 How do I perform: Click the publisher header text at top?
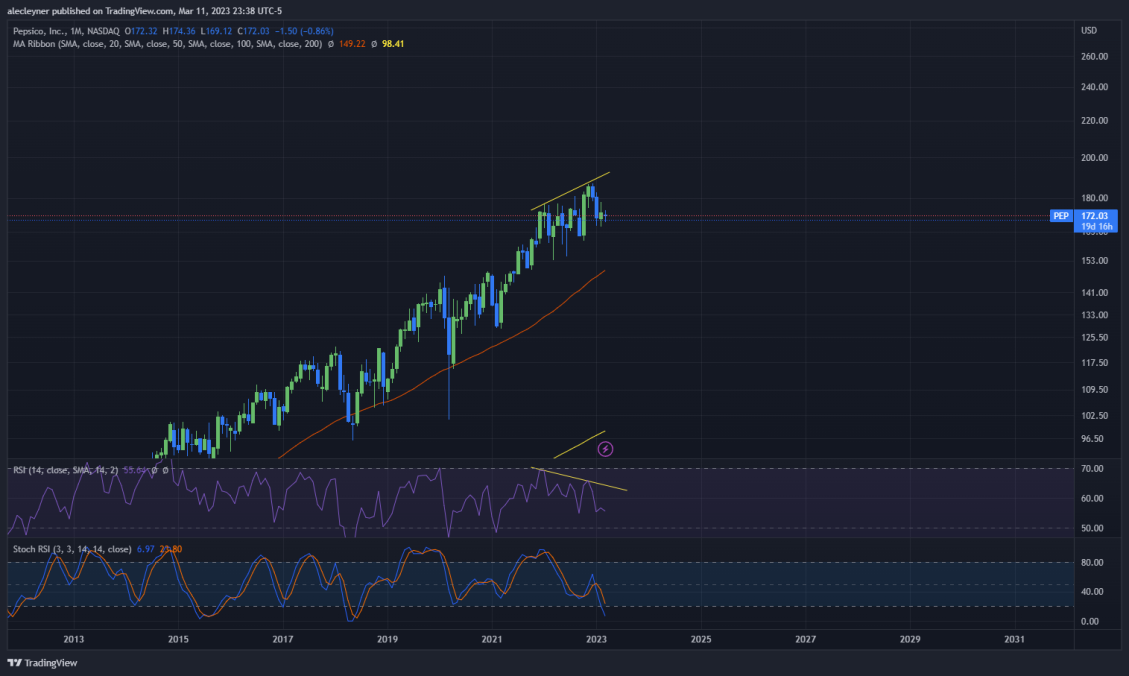pyautogui.click(x=145, y=11)
